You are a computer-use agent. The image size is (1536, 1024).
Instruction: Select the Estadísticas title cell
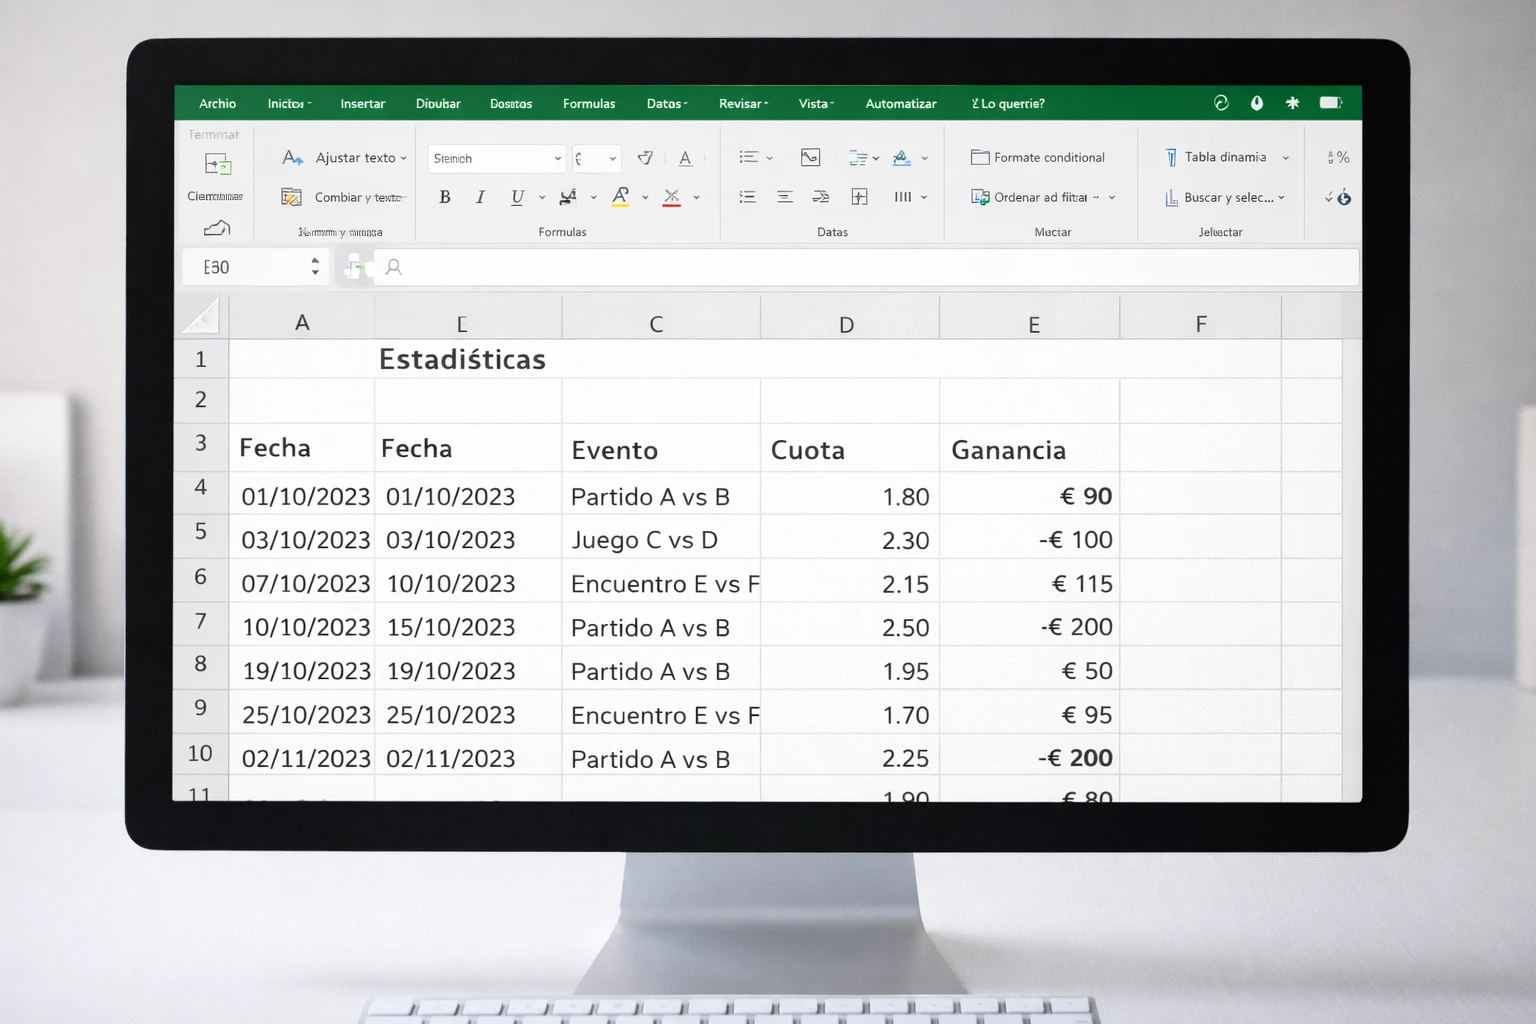coord(462,359)
